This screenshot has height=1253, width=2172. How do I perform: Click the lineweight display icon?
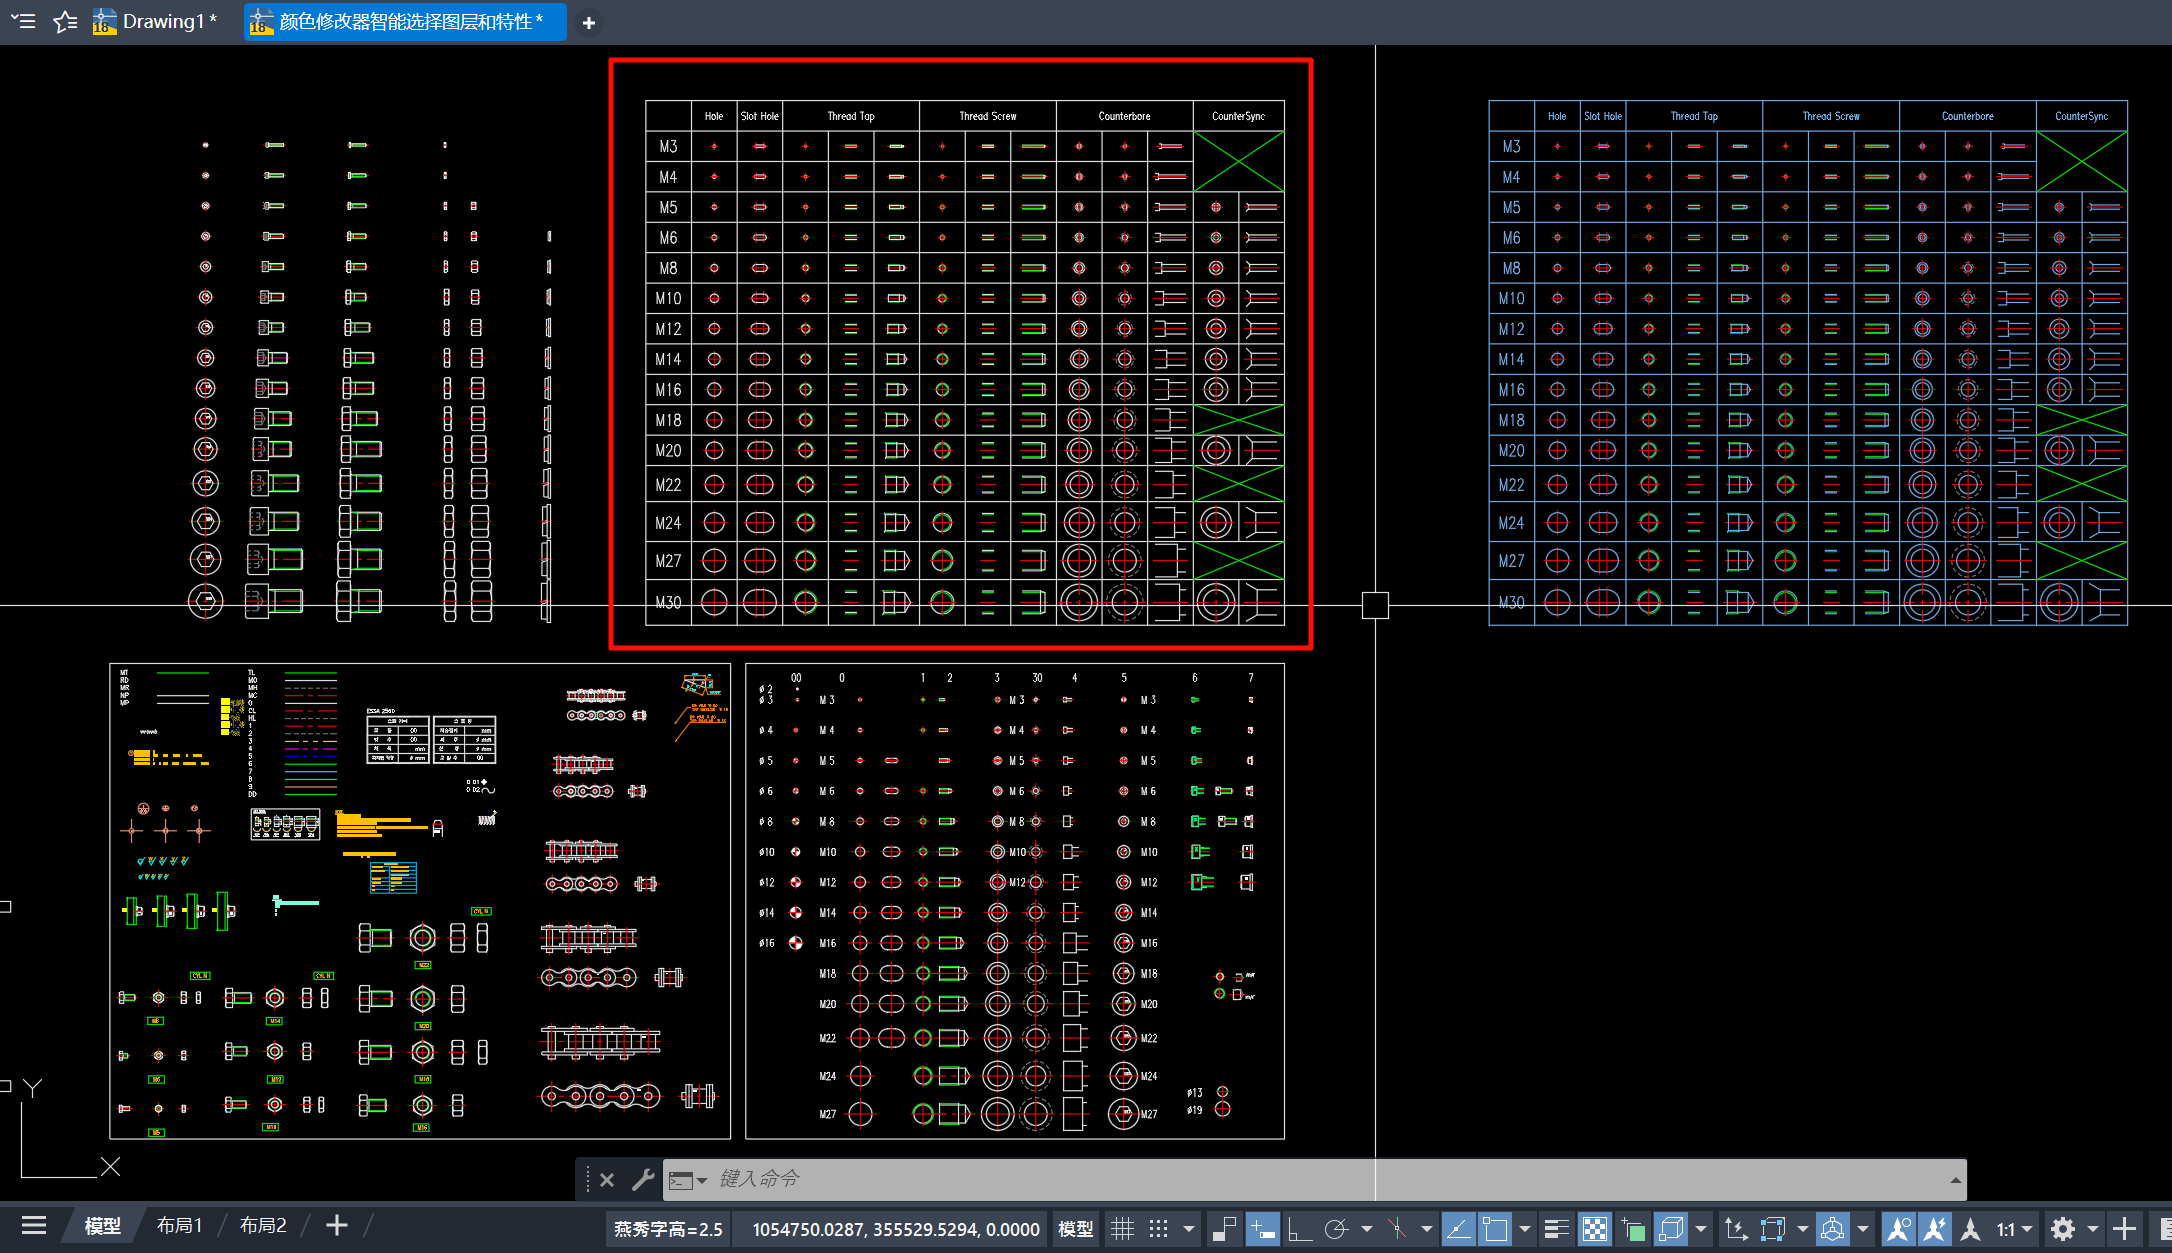click(x=1556, y=1229)
